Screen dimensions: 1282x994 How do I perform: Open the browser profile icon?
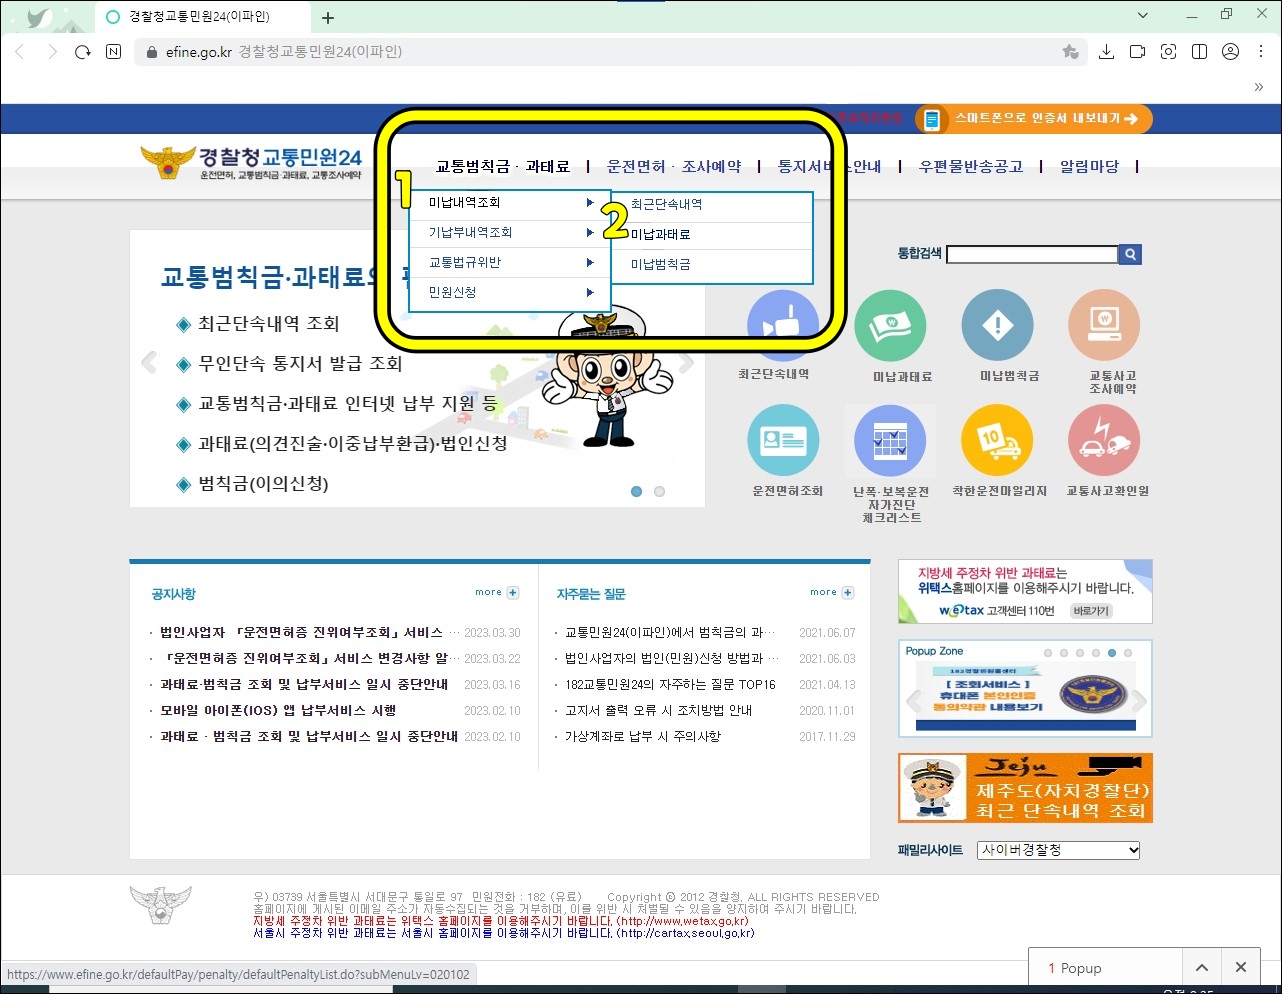tap(1231, 52)
